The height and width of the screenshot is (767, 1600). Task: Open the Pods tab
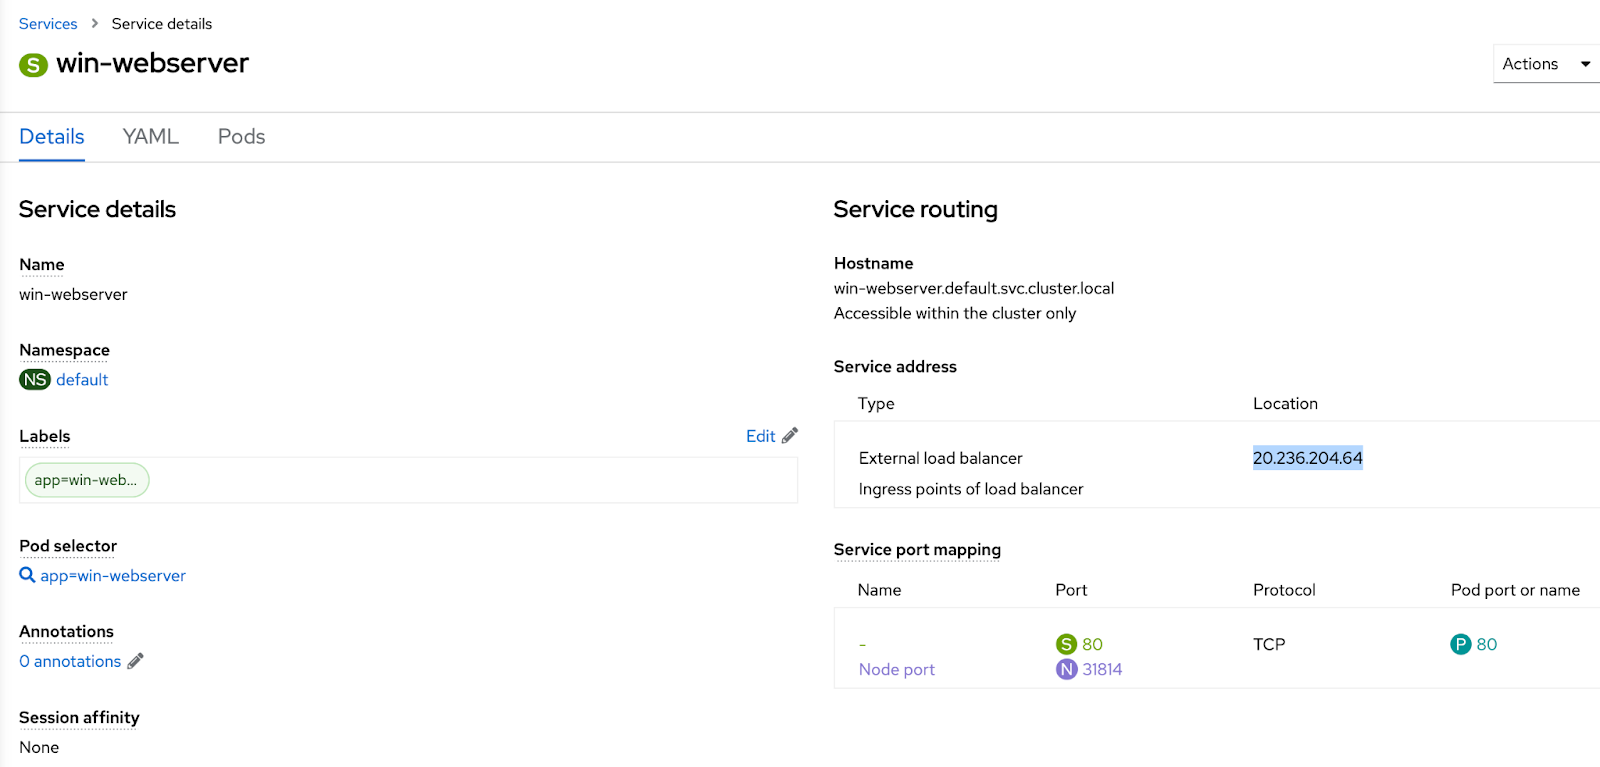click(x=240, y=136)
